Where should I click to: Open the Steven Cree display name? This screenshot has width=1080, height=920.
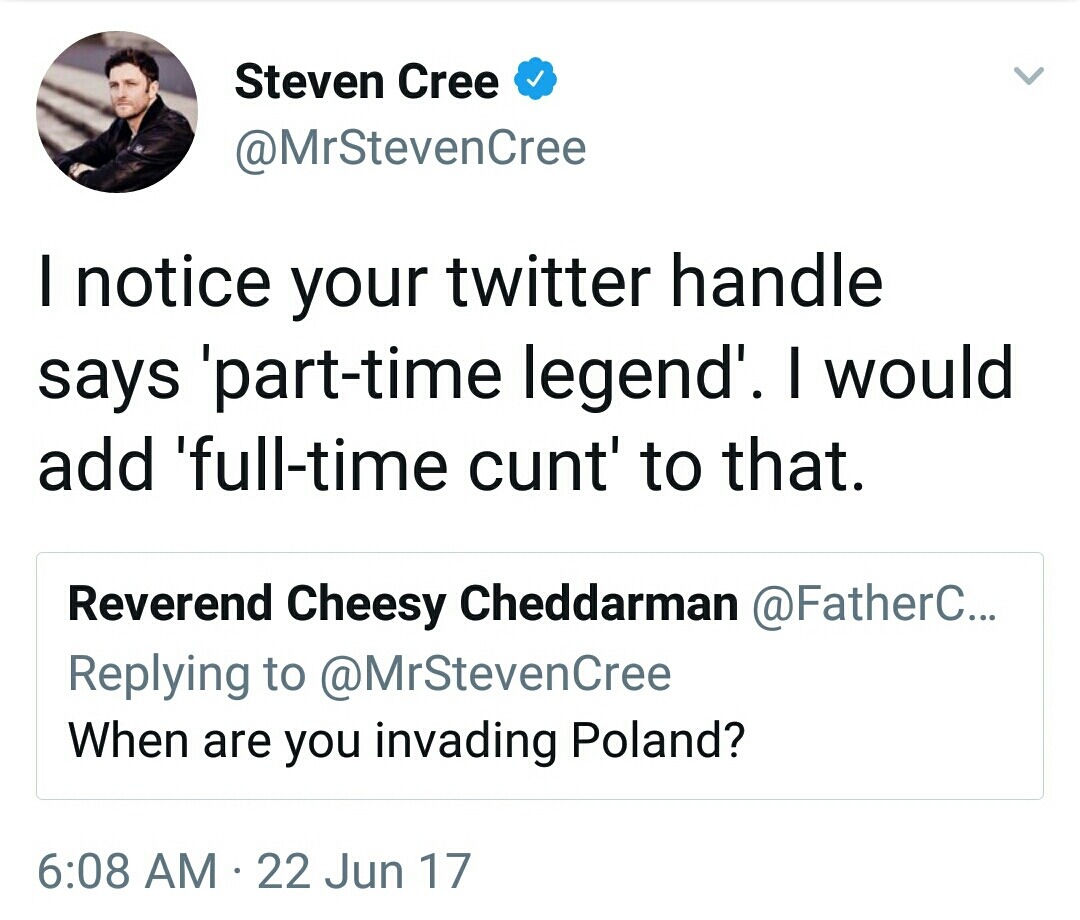366,81
